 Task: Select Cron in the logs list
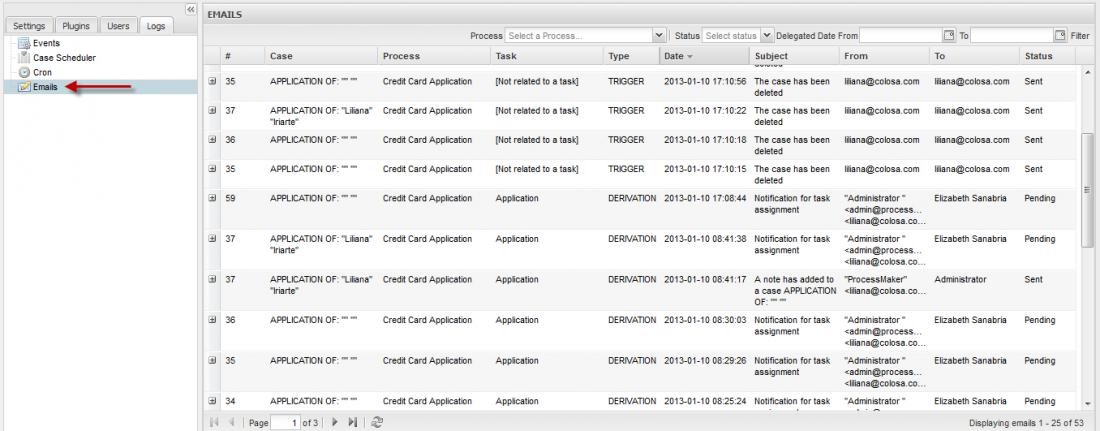tap(42, 73)
